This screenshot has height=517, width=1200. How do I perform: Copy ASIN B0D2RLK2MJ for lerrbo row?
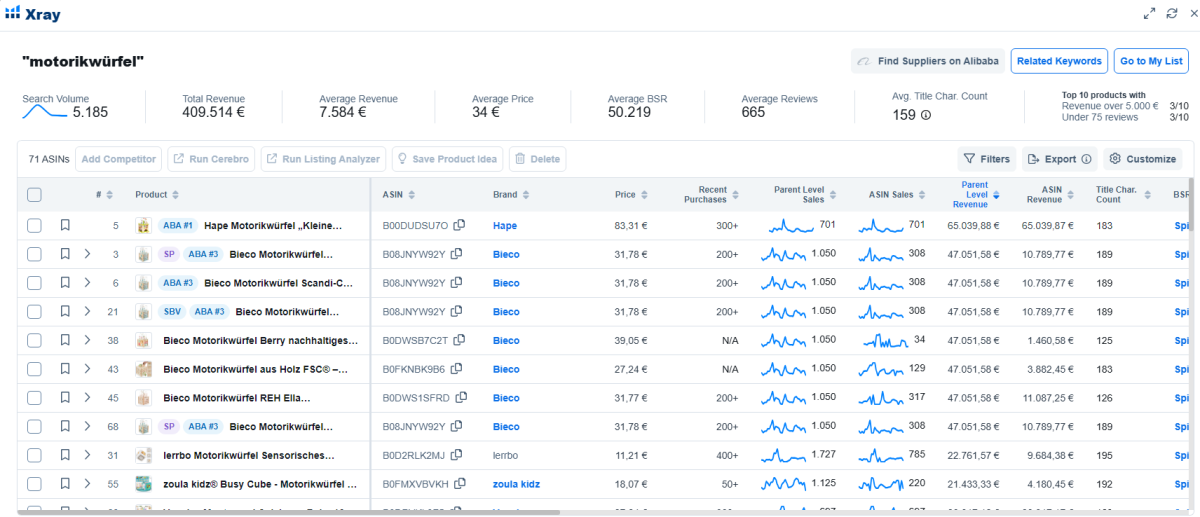pyautogui.click(x=456, y=456)
